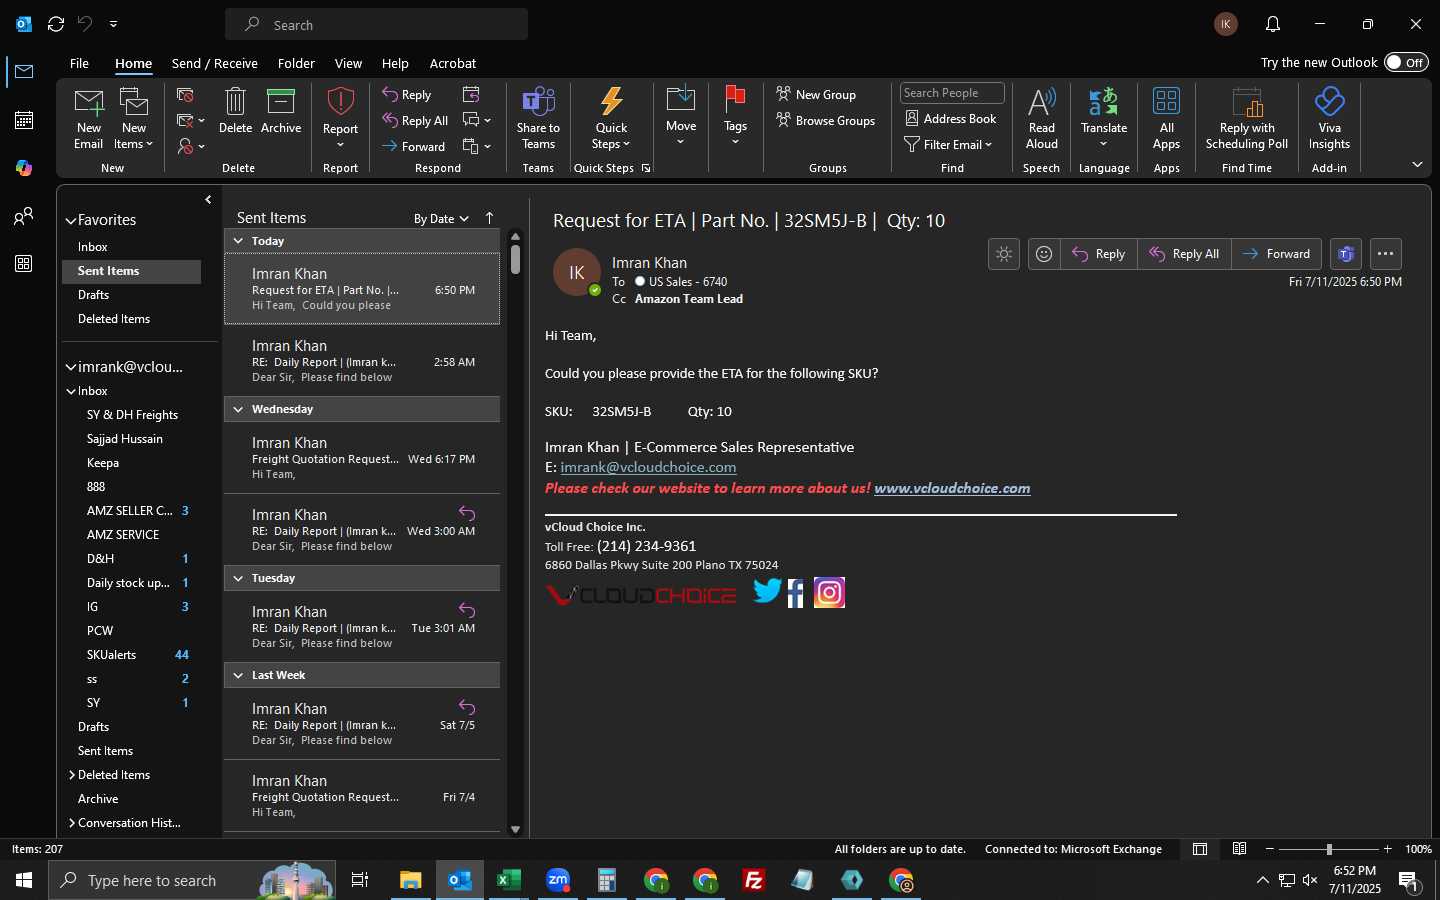This screenshot has width=1440, height=900.
Task: Start Read Aloud
Action: [x=1041, y=118]
